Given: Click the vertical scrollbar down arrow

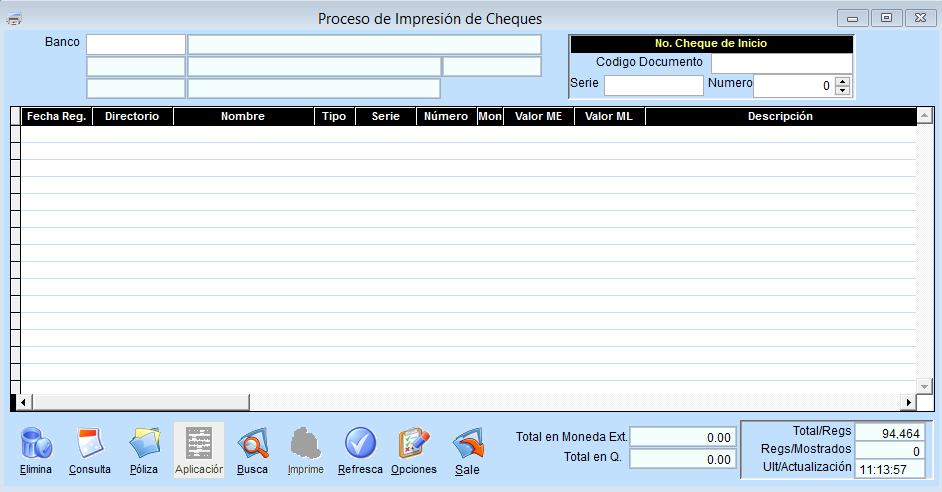Looking at the screenshot, I should 924,386.
